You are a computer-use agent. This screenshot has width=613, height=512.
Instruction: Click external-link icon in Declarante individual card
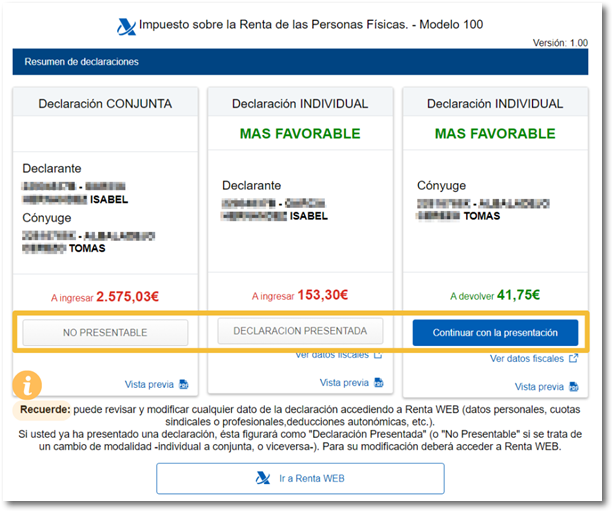point(378,355)
